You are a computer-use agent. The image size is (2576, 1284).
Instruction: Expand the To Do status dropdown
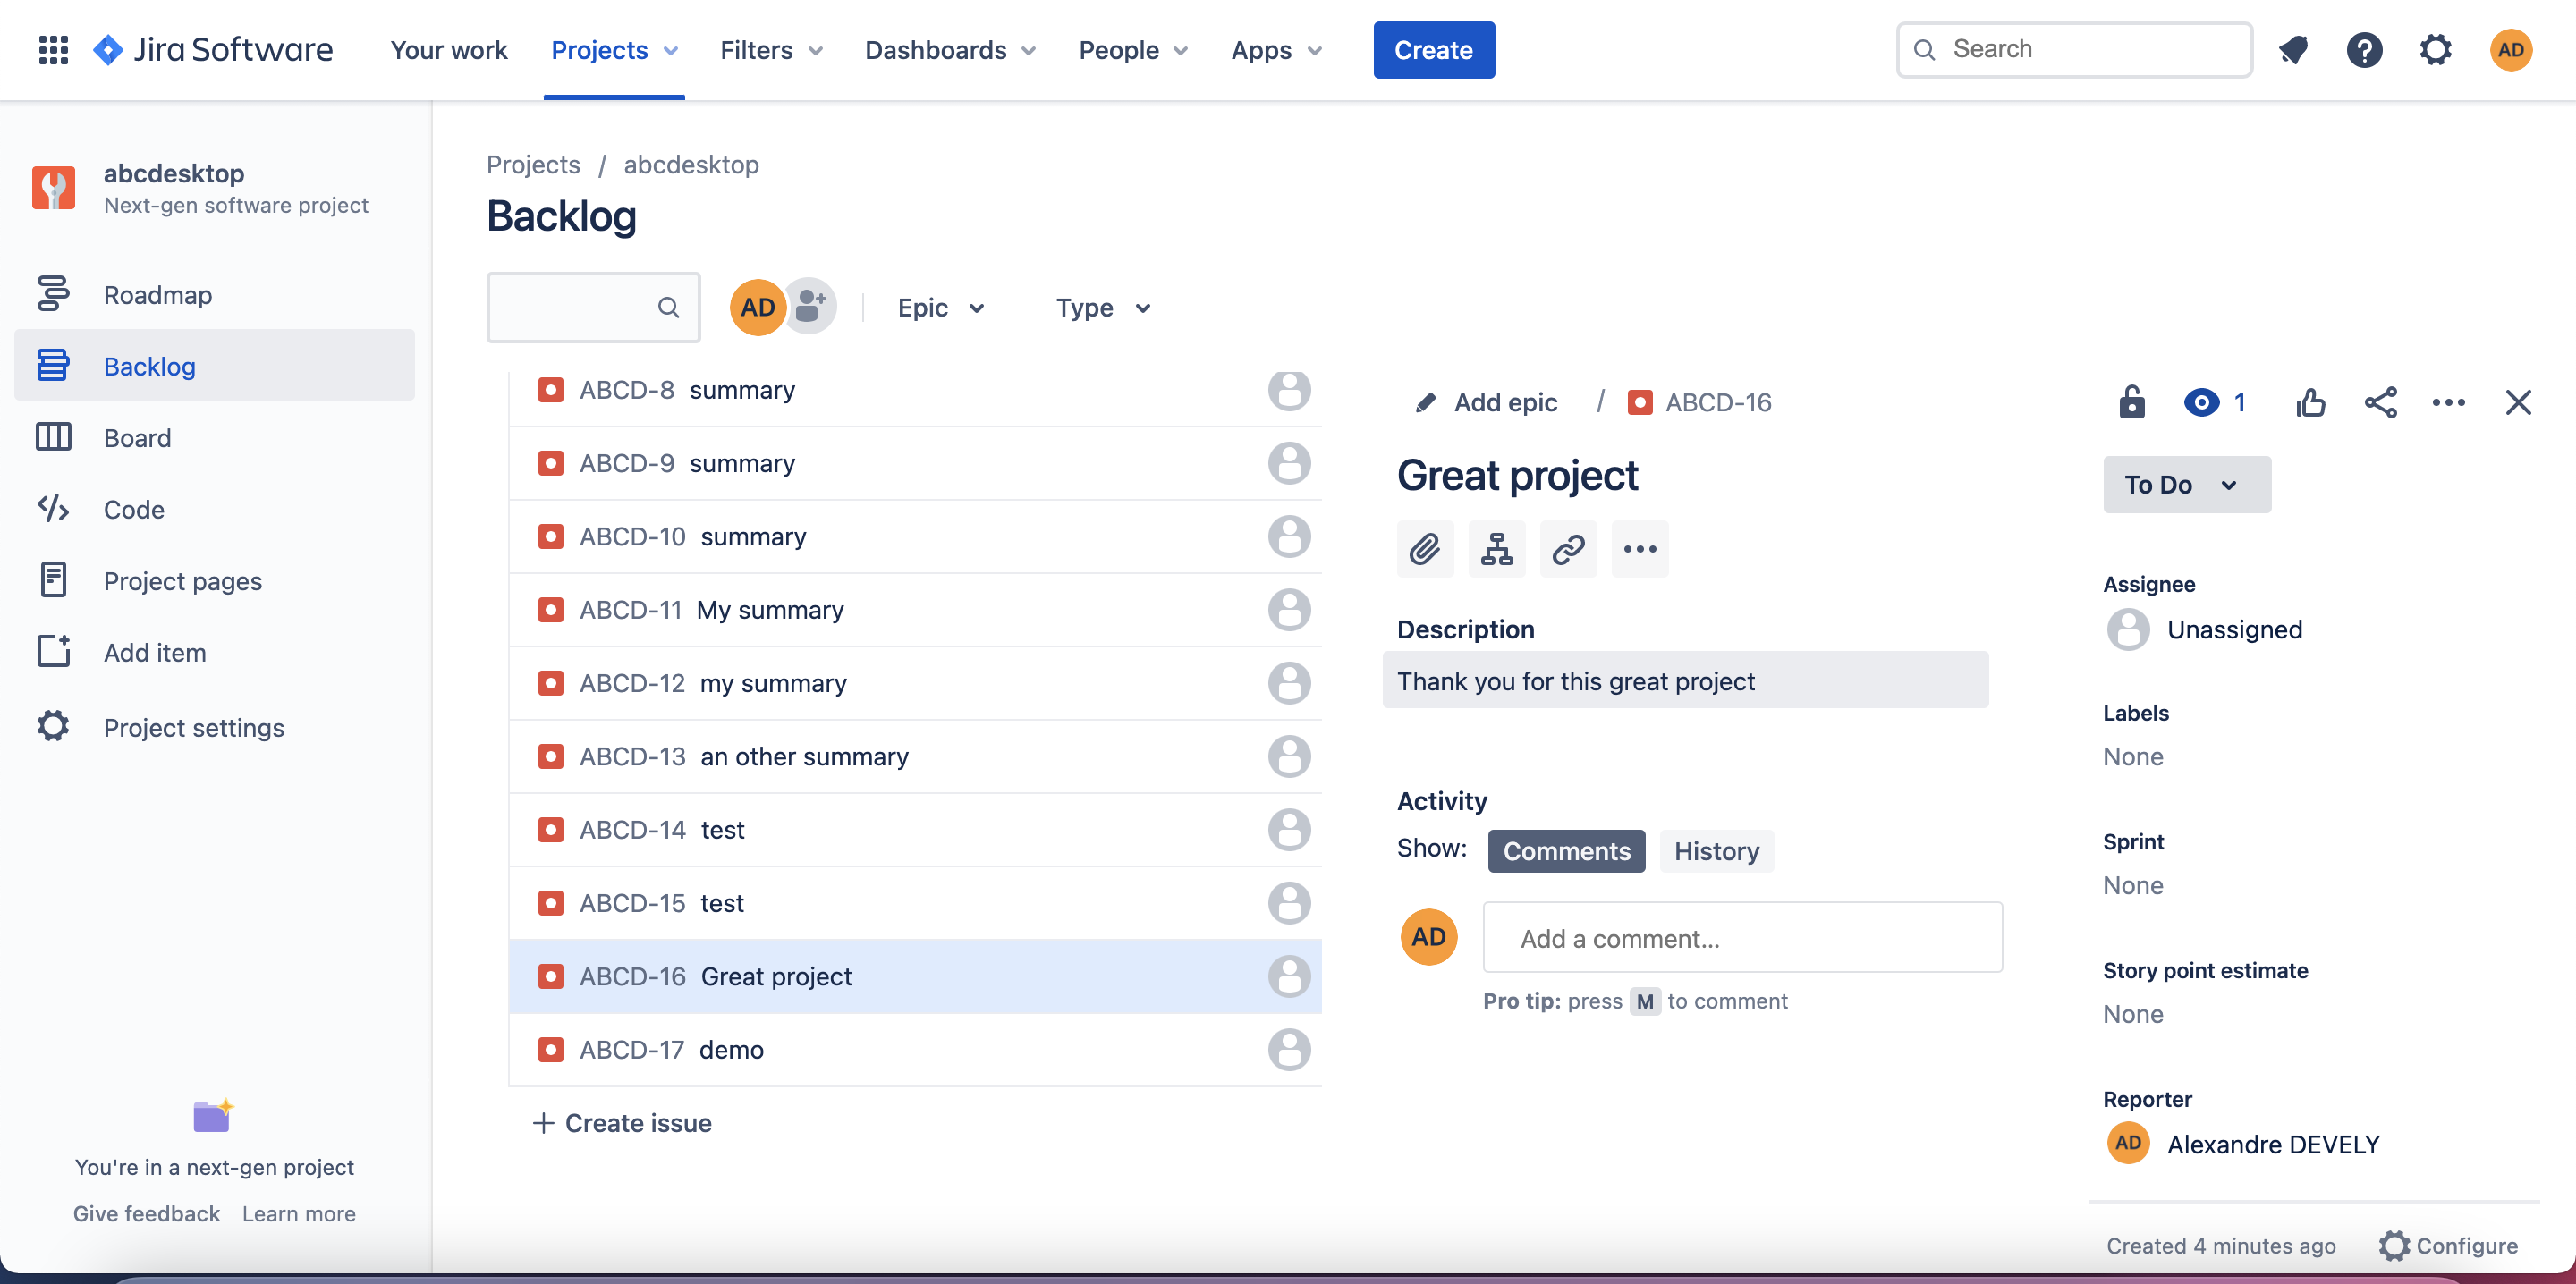coord(2183,483)
